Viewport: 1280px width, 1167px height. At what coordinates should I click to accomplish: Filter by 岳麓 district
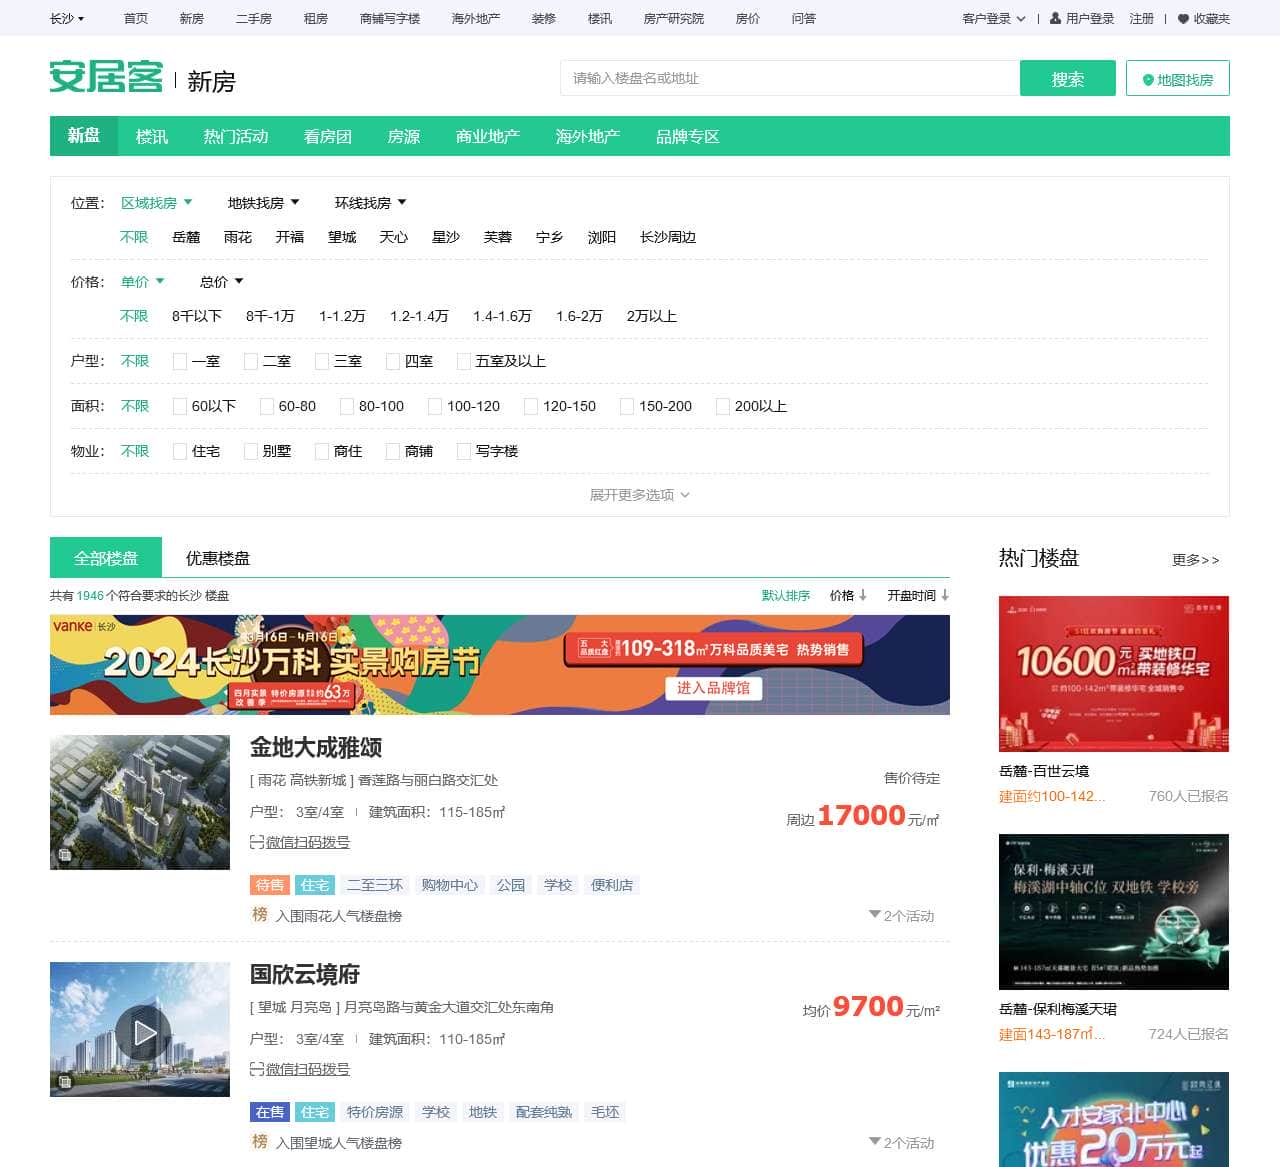pos(186,237)
